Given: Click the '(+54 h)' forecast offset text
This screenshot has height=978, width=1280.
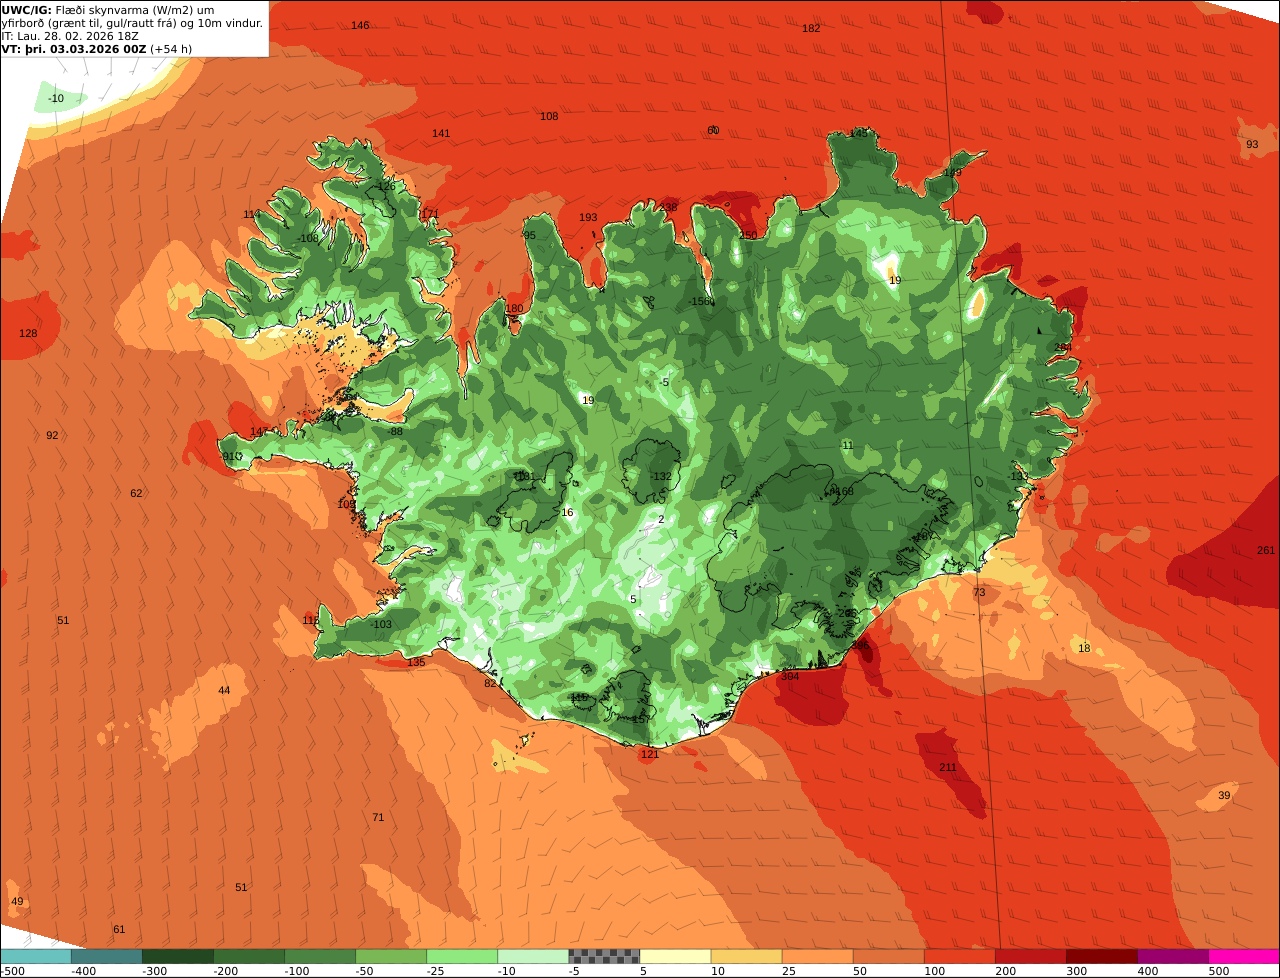Looking at the screenshot, I should [x=171, y=49].
